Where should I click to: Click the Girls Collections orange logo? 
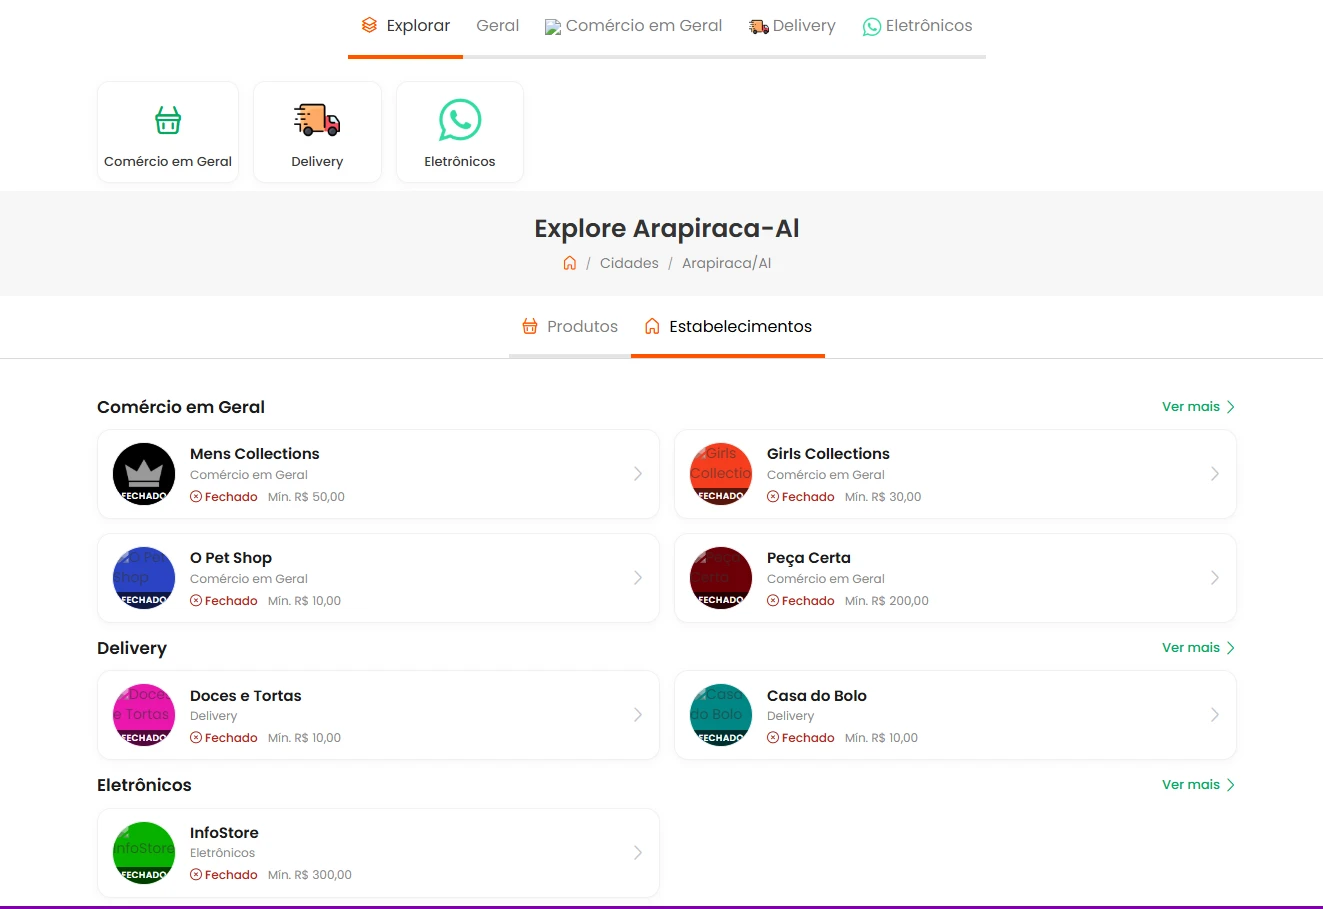tap(721, 474)
